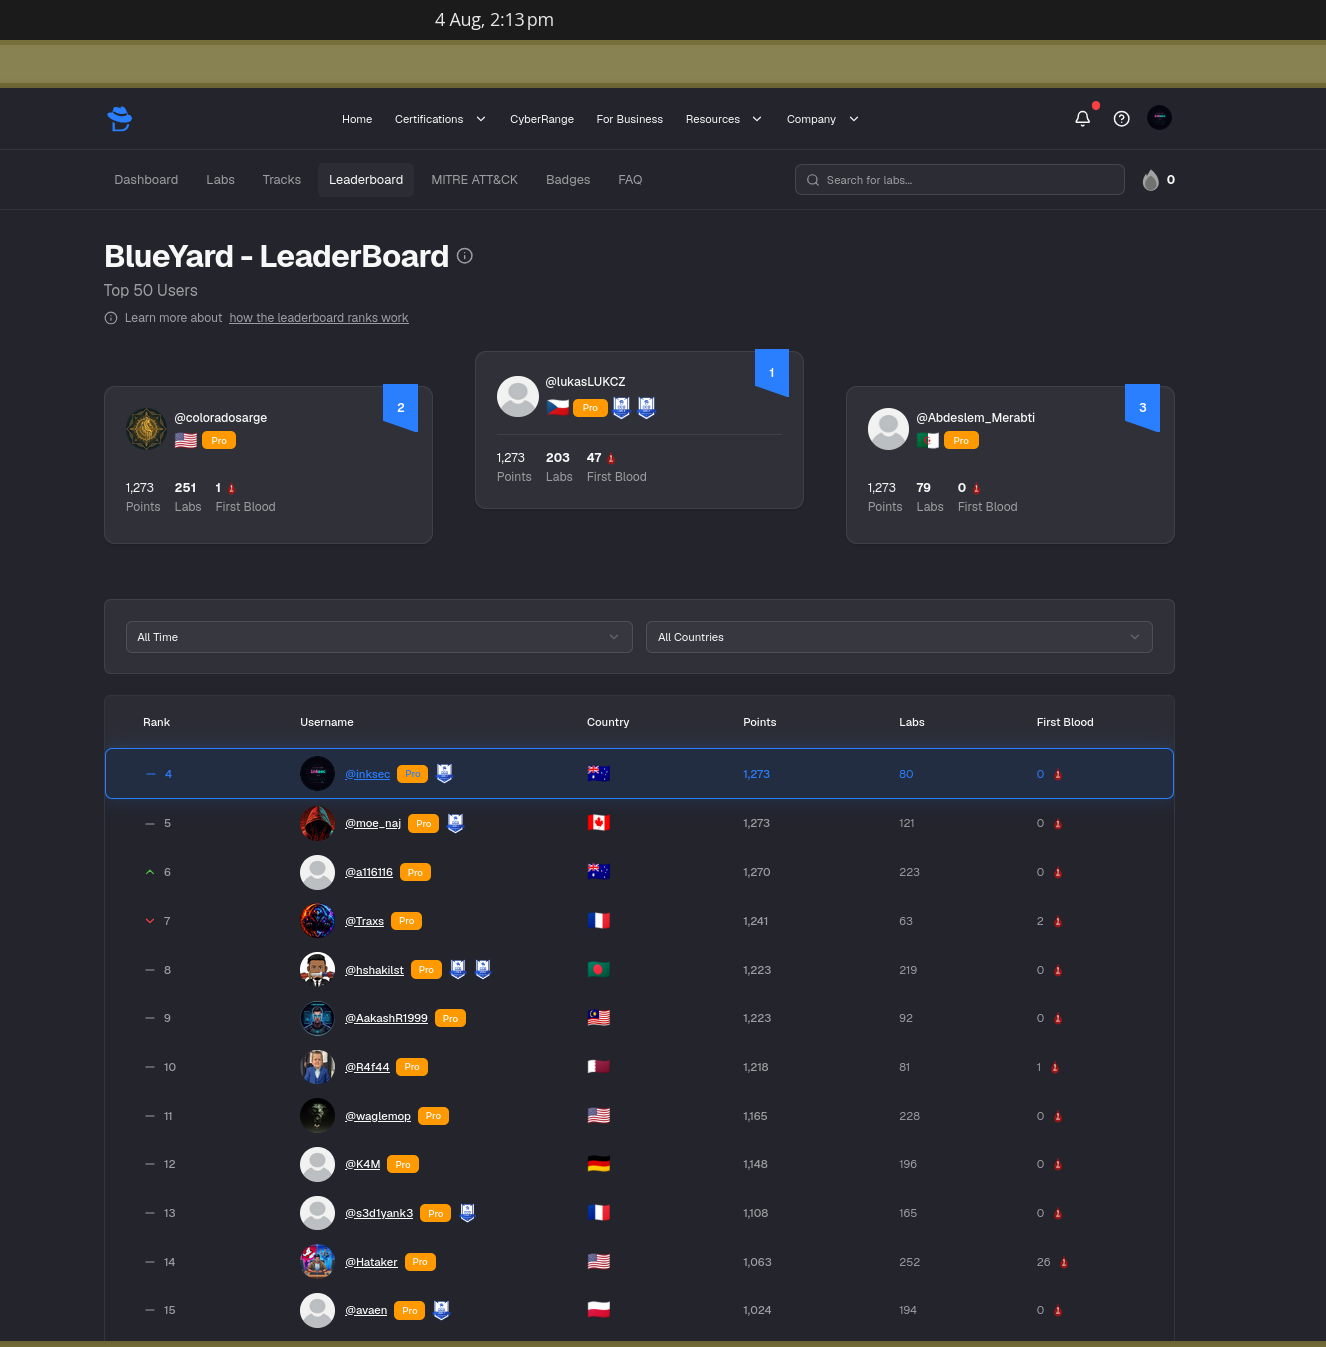The height and width of the screenshot is (1347, 1326).
Task: Open the help question mark icon
Action: tap(1122, 119)
